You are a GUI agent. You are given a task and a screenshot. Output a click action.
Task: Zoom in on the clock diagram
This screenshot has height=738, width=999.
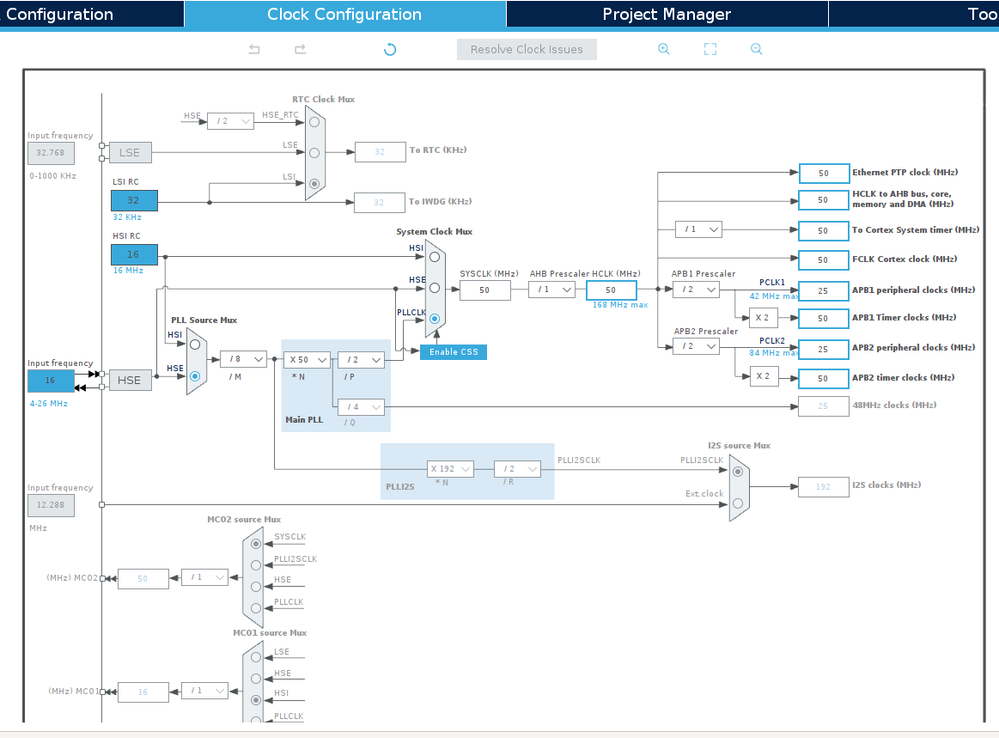pyautogui.click(x=663, y=48)
